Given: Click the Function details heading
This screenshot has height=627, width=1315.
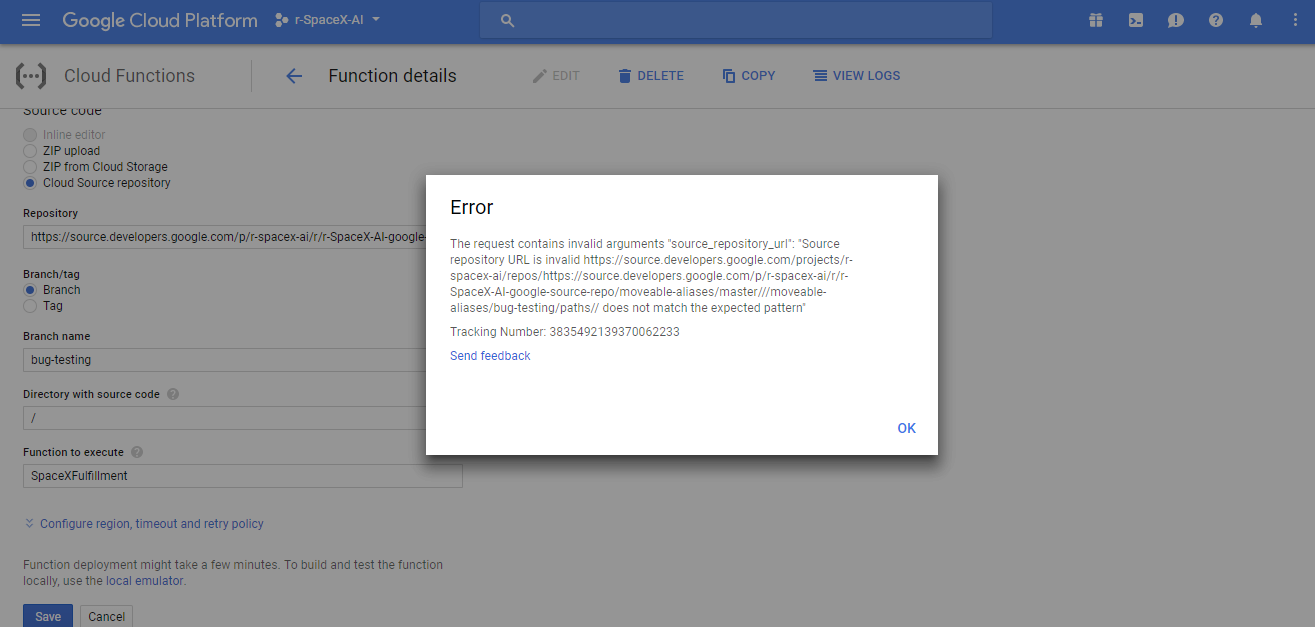Looking at the screenshot, I should (392, 76).
